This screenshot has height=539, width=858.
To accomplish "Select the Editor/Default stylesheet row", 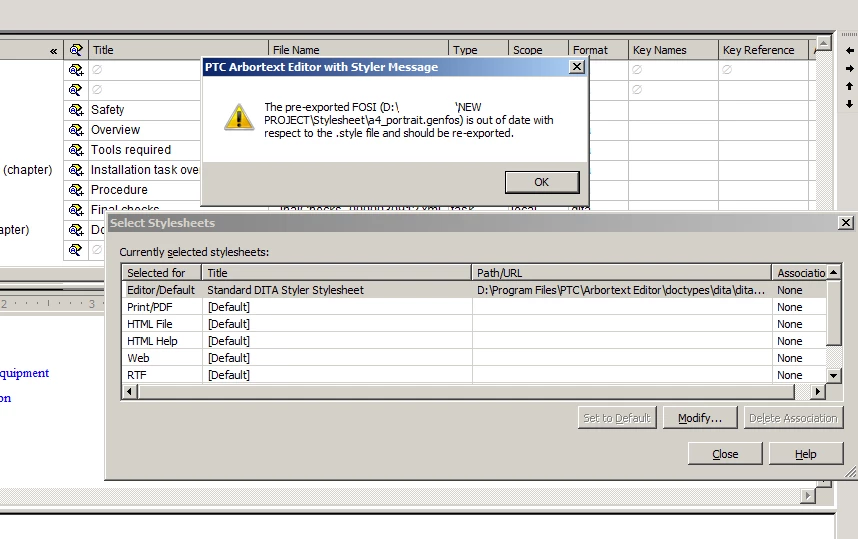I will [474, 290].
